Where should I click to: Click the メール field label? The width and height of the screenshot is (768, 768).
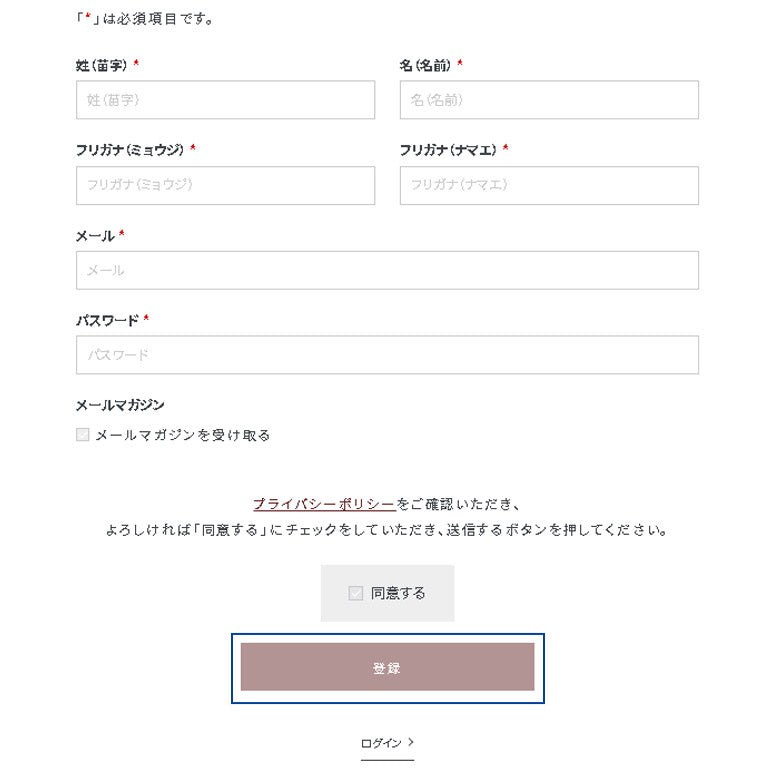(x=95, y=236)
